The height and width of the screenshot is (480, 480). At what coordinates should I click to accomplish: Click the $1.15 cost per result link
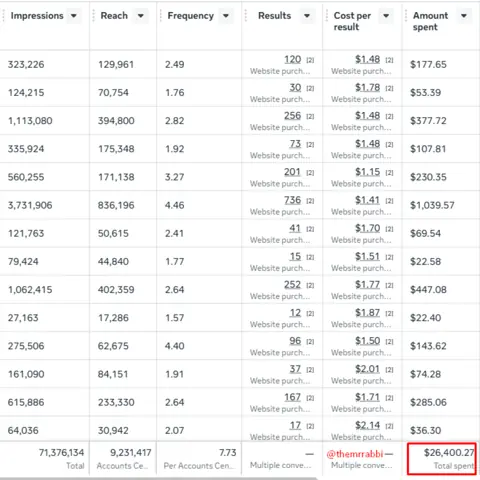pos(368,172)
